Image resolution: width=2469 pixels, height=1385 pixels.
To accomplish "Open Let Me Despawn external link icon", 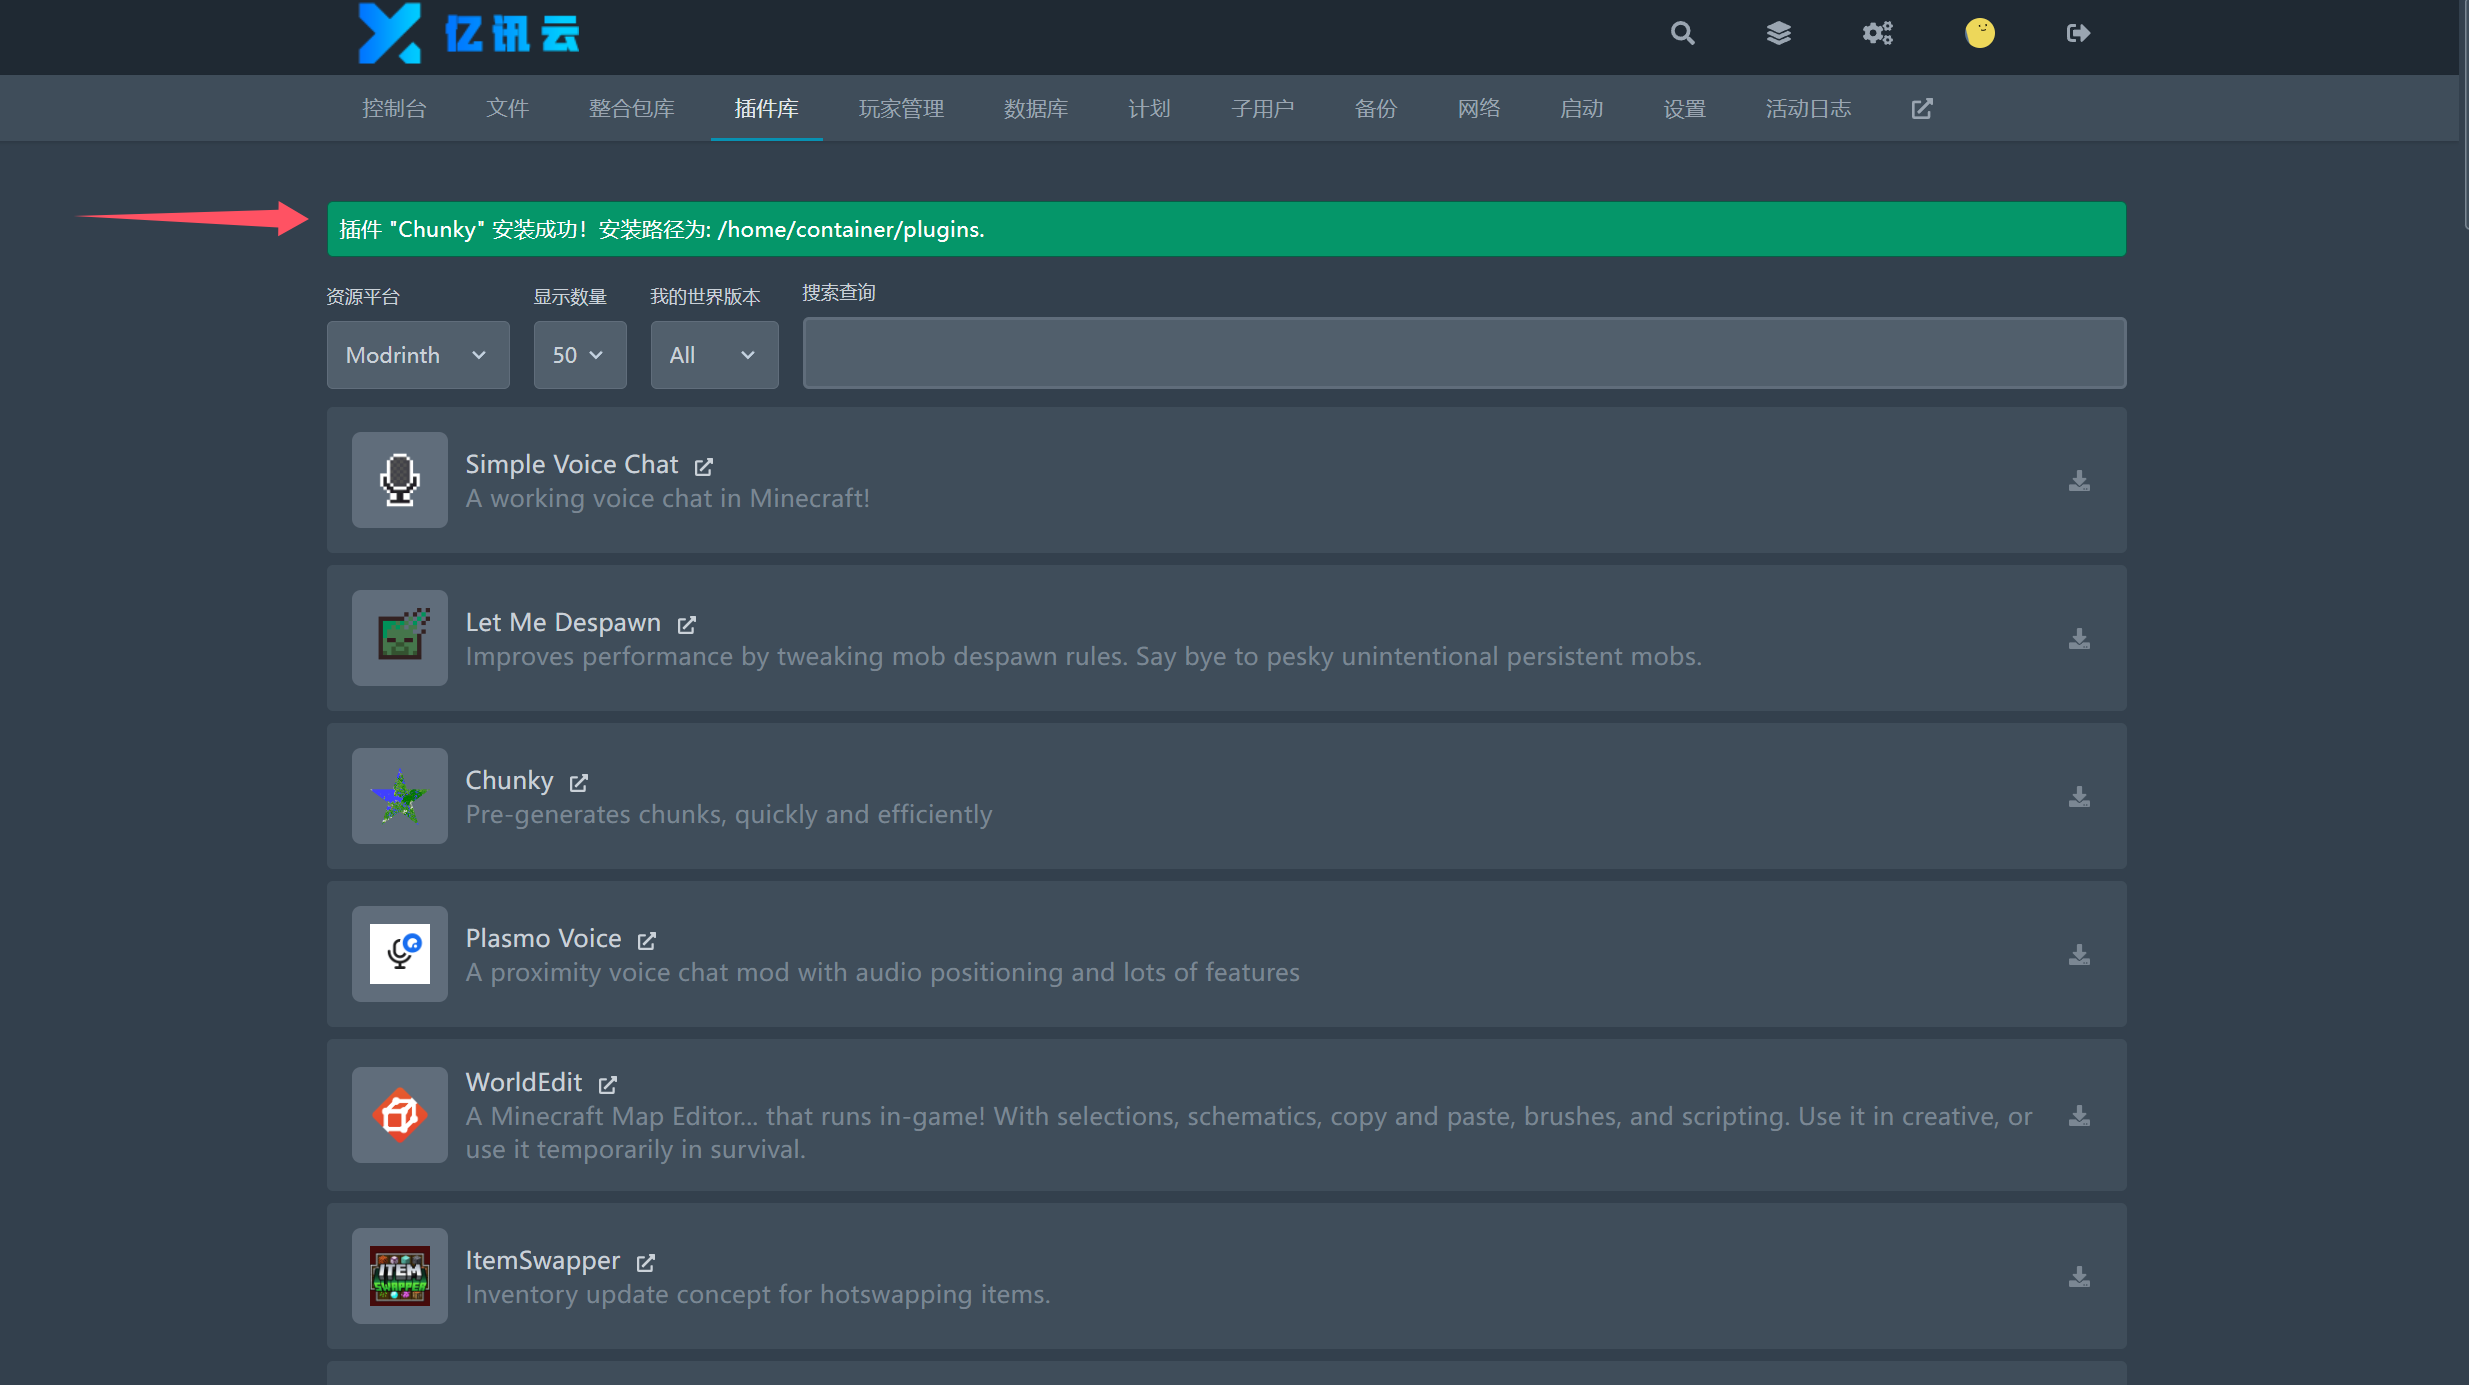I will (686, 624).
